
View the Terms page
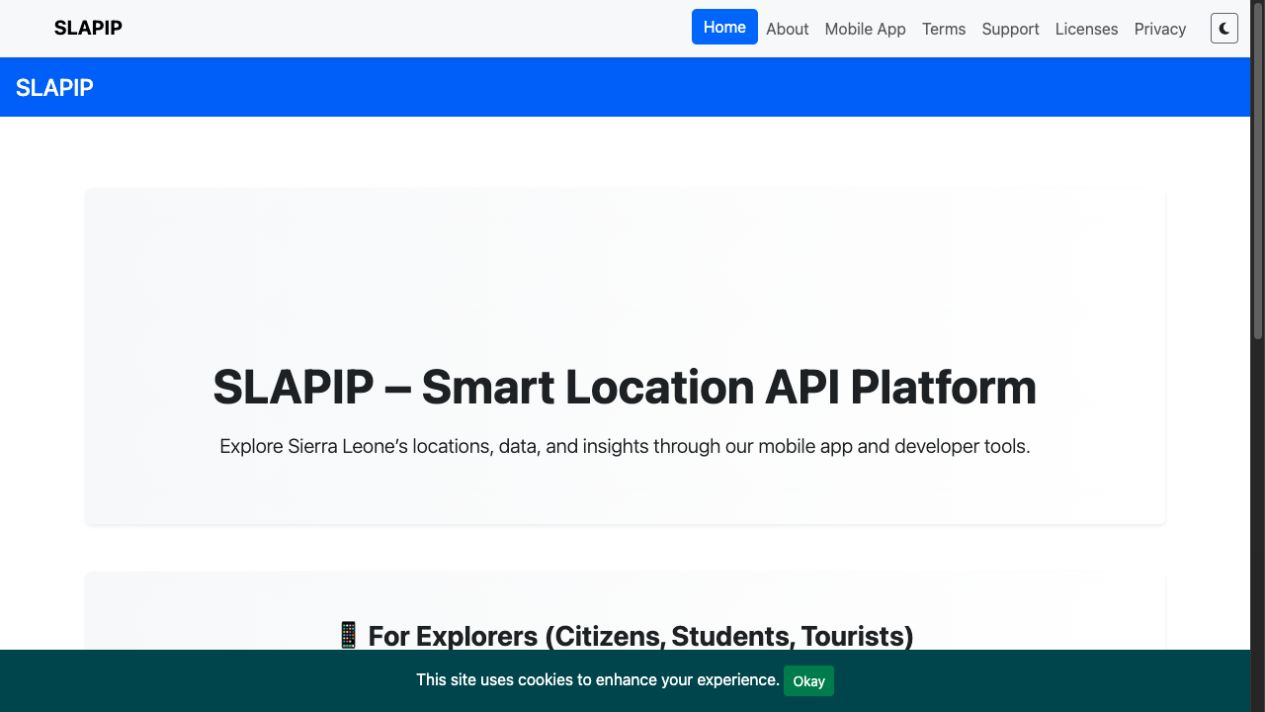tap(944, 29)
